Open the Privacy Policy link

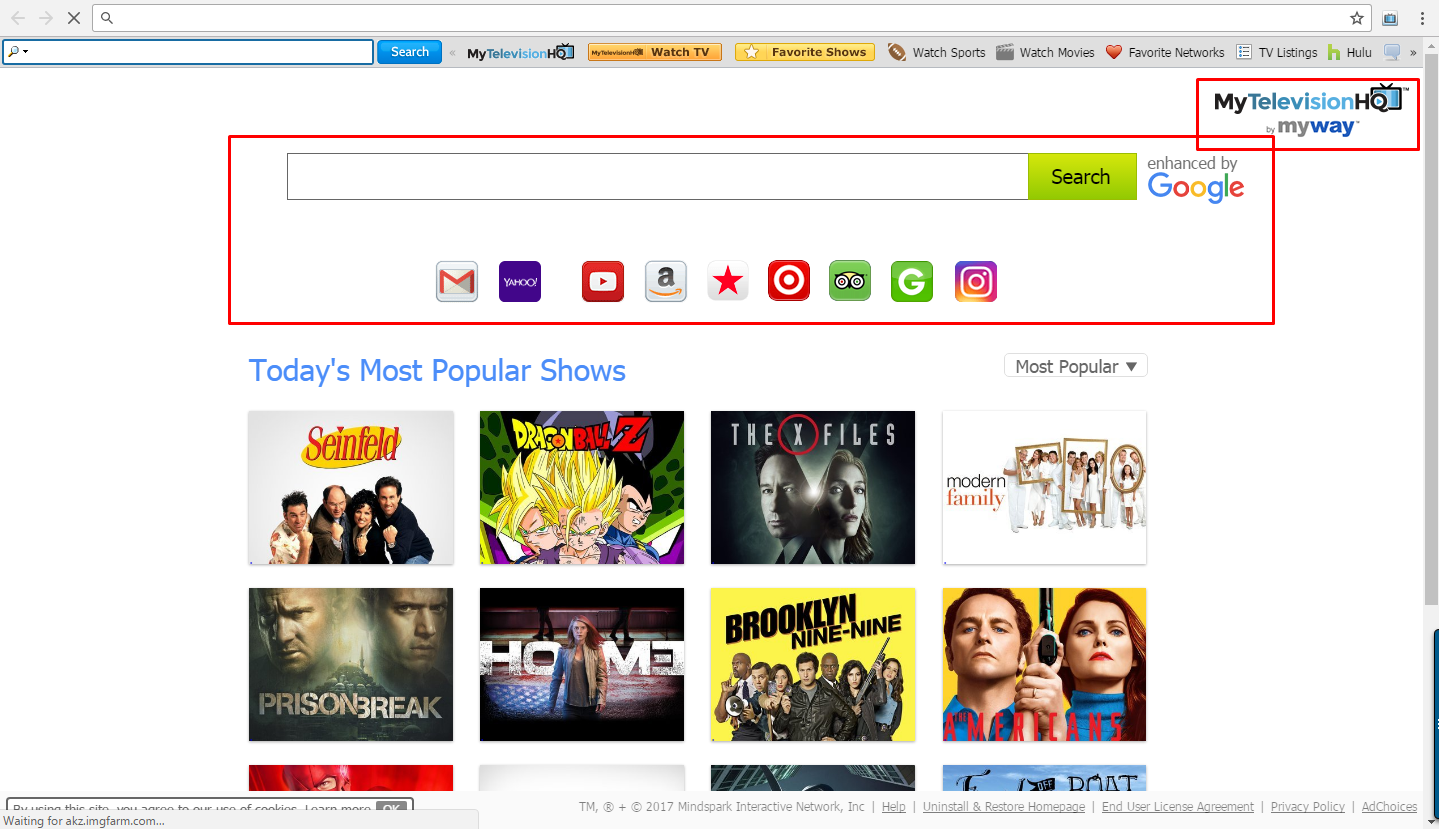click(x=1308, y=807)
